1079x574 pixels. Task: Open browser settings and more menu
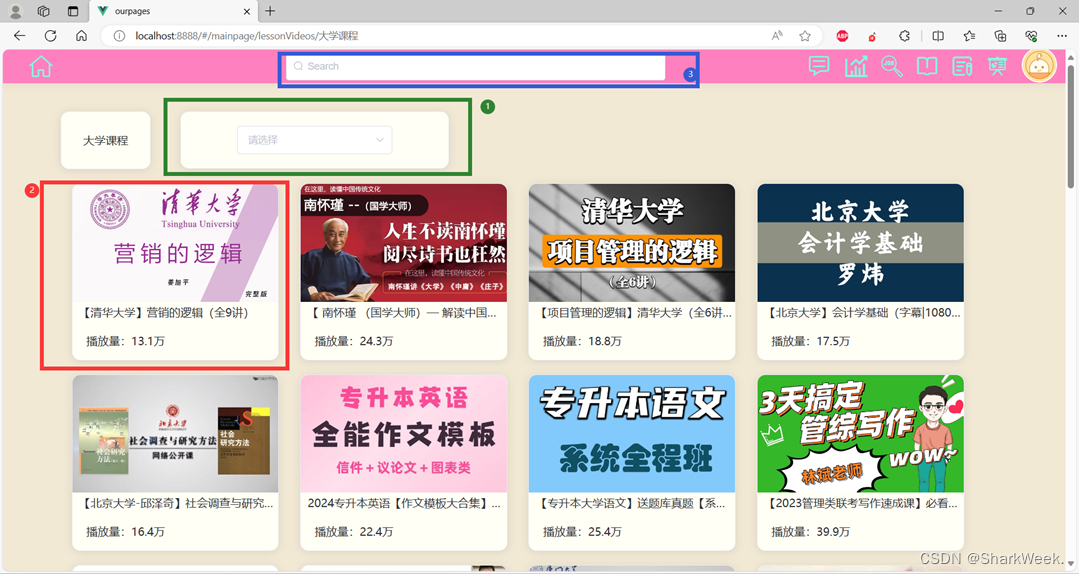[x=1062, y=36]
